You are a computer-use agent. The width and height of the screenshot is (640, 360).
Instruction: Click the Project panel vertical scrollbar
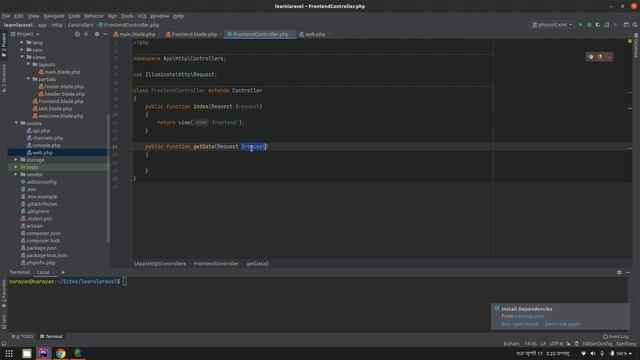point(108,178)
